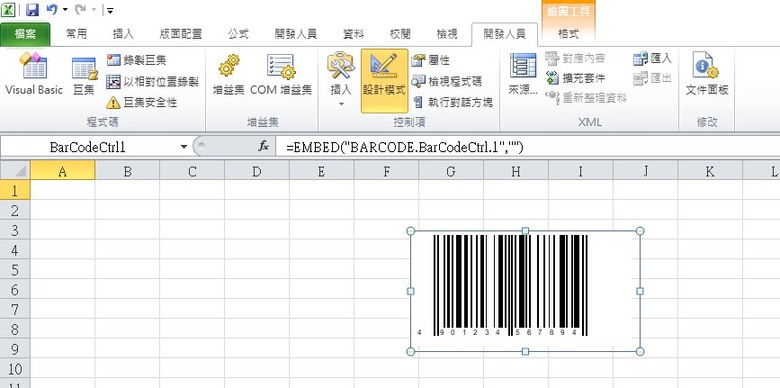Click the select-all corner of the grid
The image size is (780, 388).
pyautogui.click(x=15, y=171)
